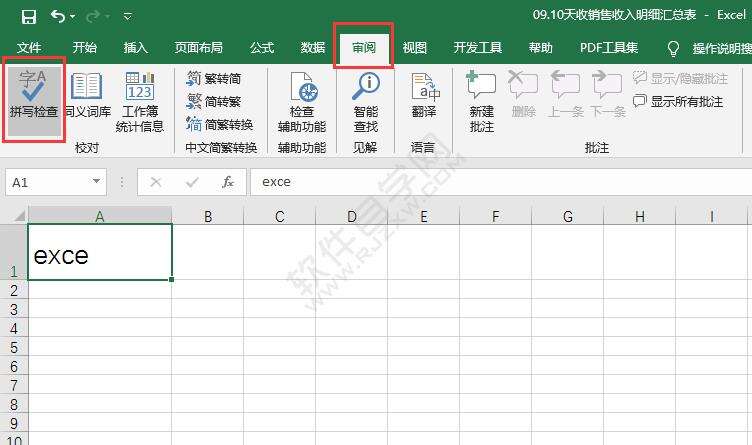Select column C header
This screenshot has width=752, height=445.
click(x=280, y=216)
